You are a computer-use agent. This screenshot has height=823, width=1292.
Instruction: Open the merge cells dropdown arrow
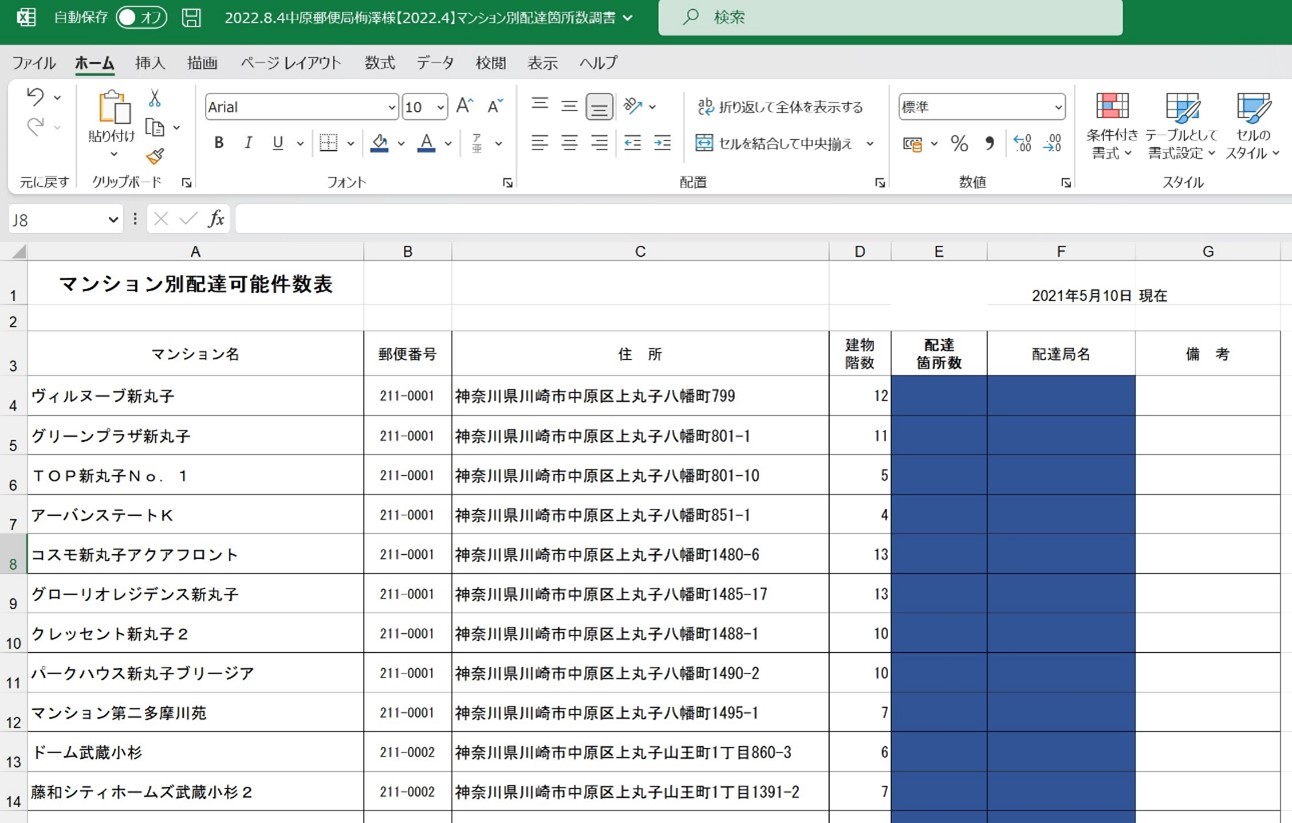click(x=869, y=143)
